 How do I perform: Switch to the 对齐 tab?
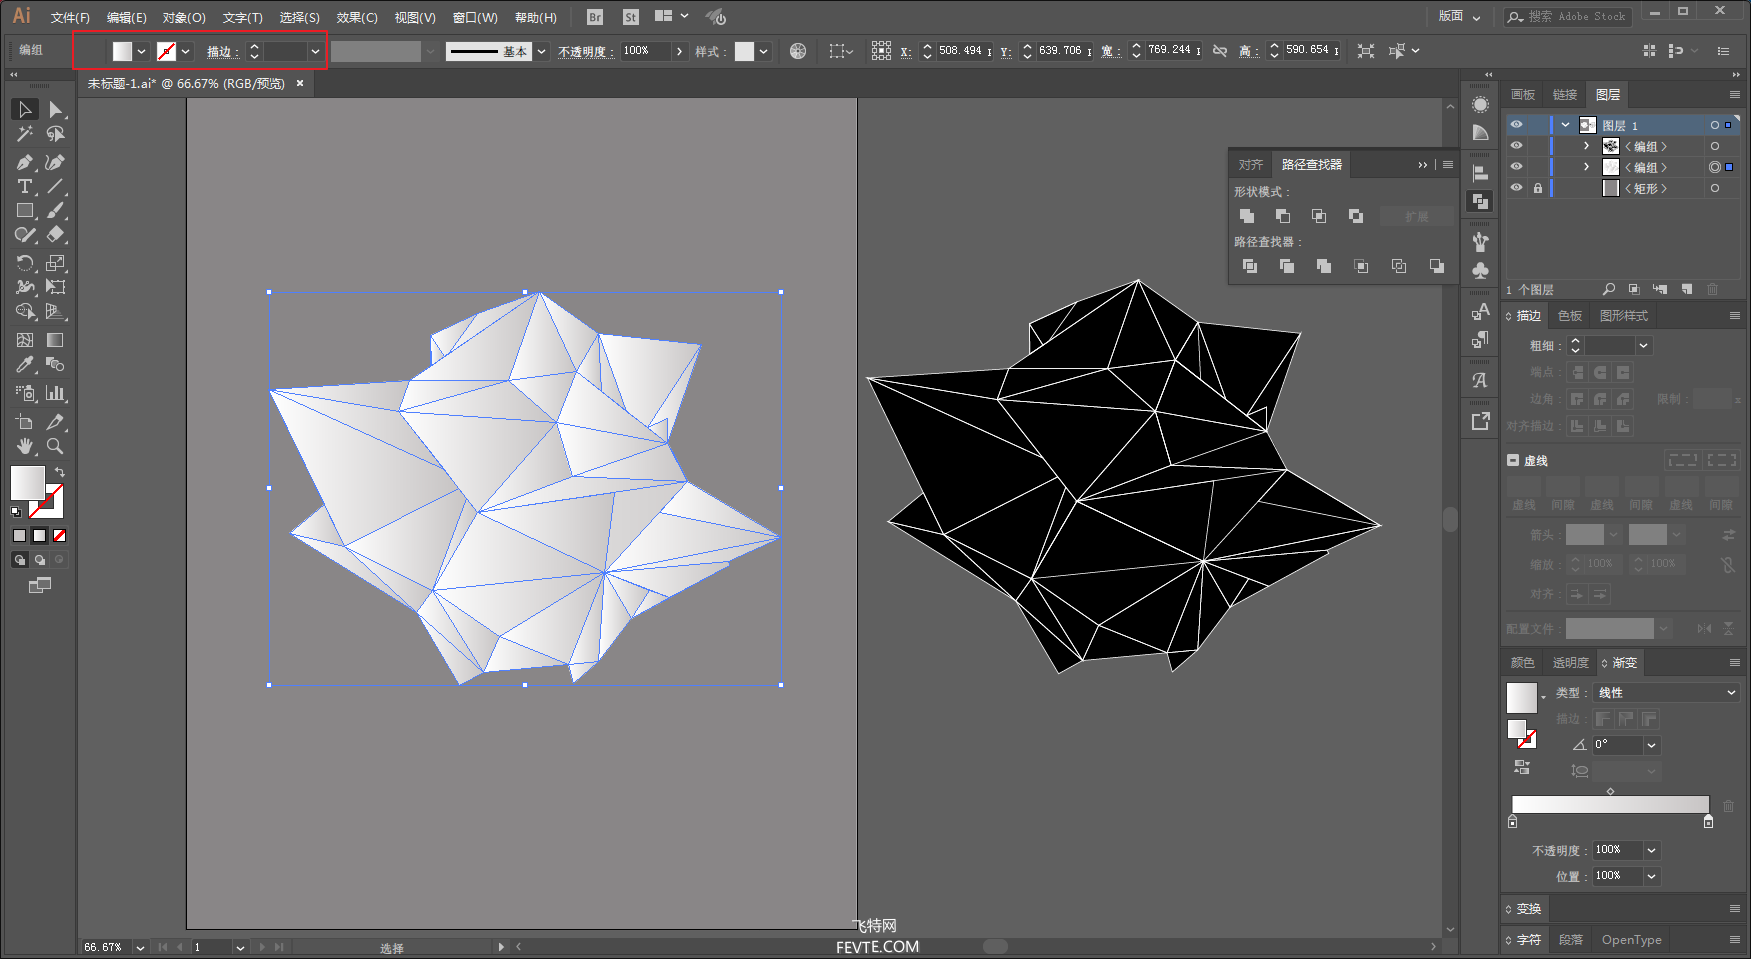click(x=1250, y=165)
